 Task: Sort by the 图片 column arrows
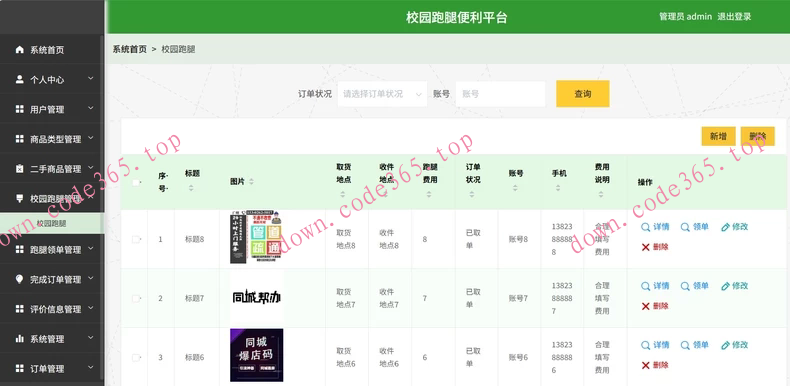(x=251, y=181)
